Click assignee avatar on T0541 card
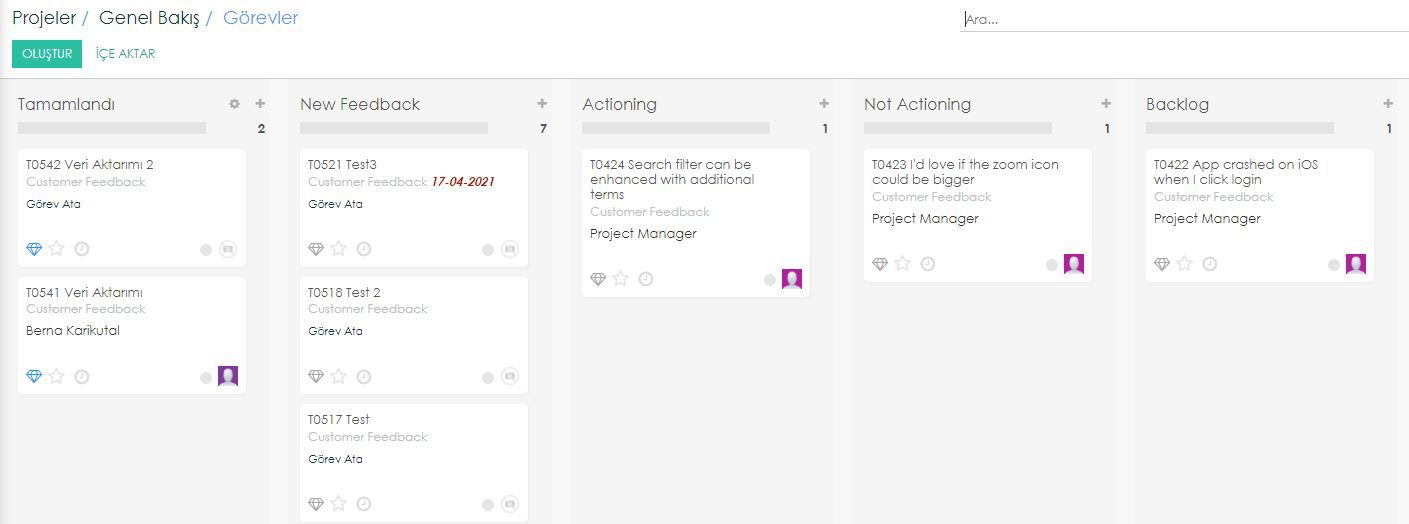 coord(228,376)
